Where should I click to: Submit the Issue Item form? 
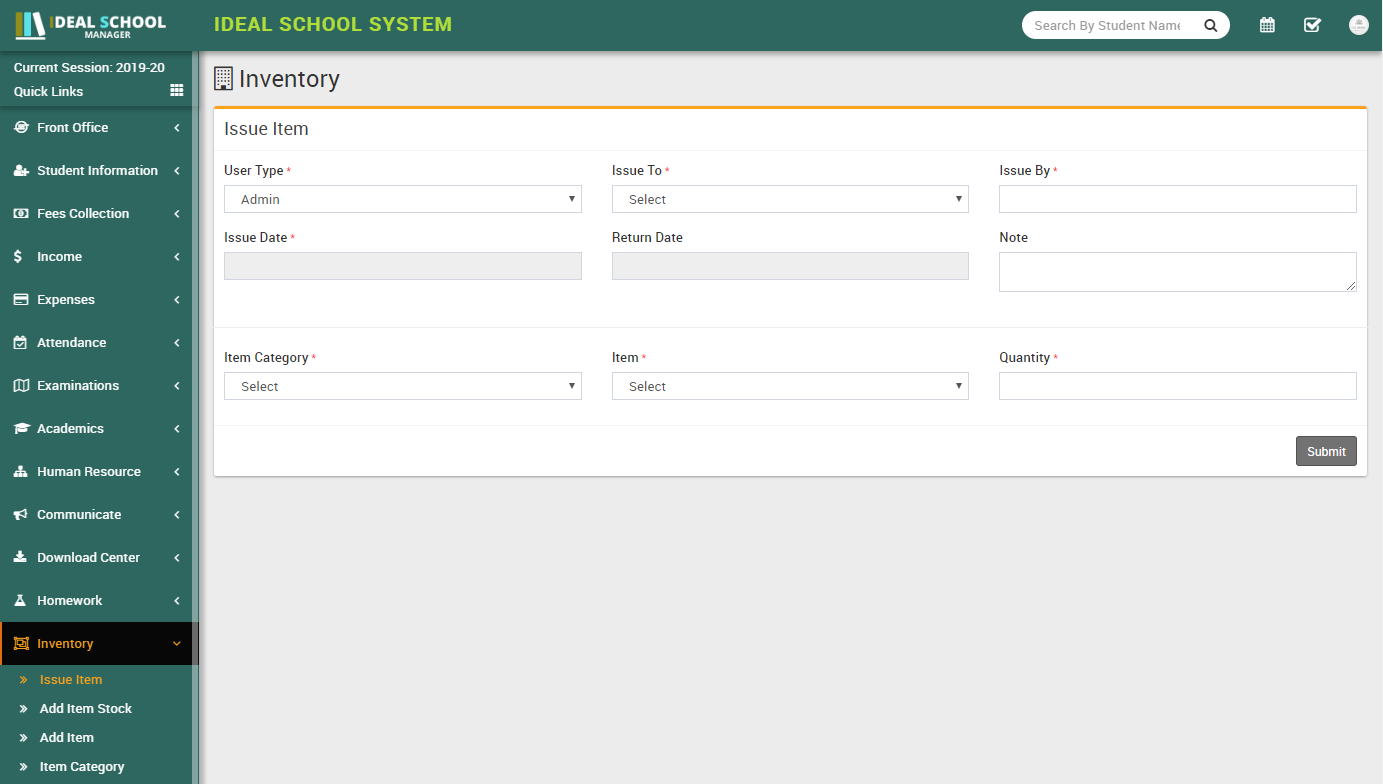(x=1326, y=451)
